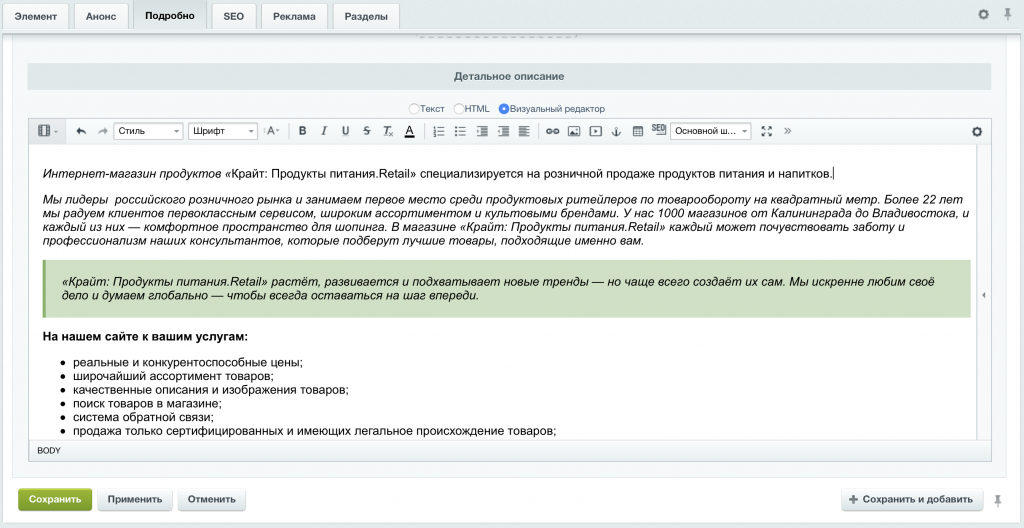Image resolution: width=1024 pixels, height=528 pixels.
Task: Switch editor to fullscreen mode
Action: (767, 131)
